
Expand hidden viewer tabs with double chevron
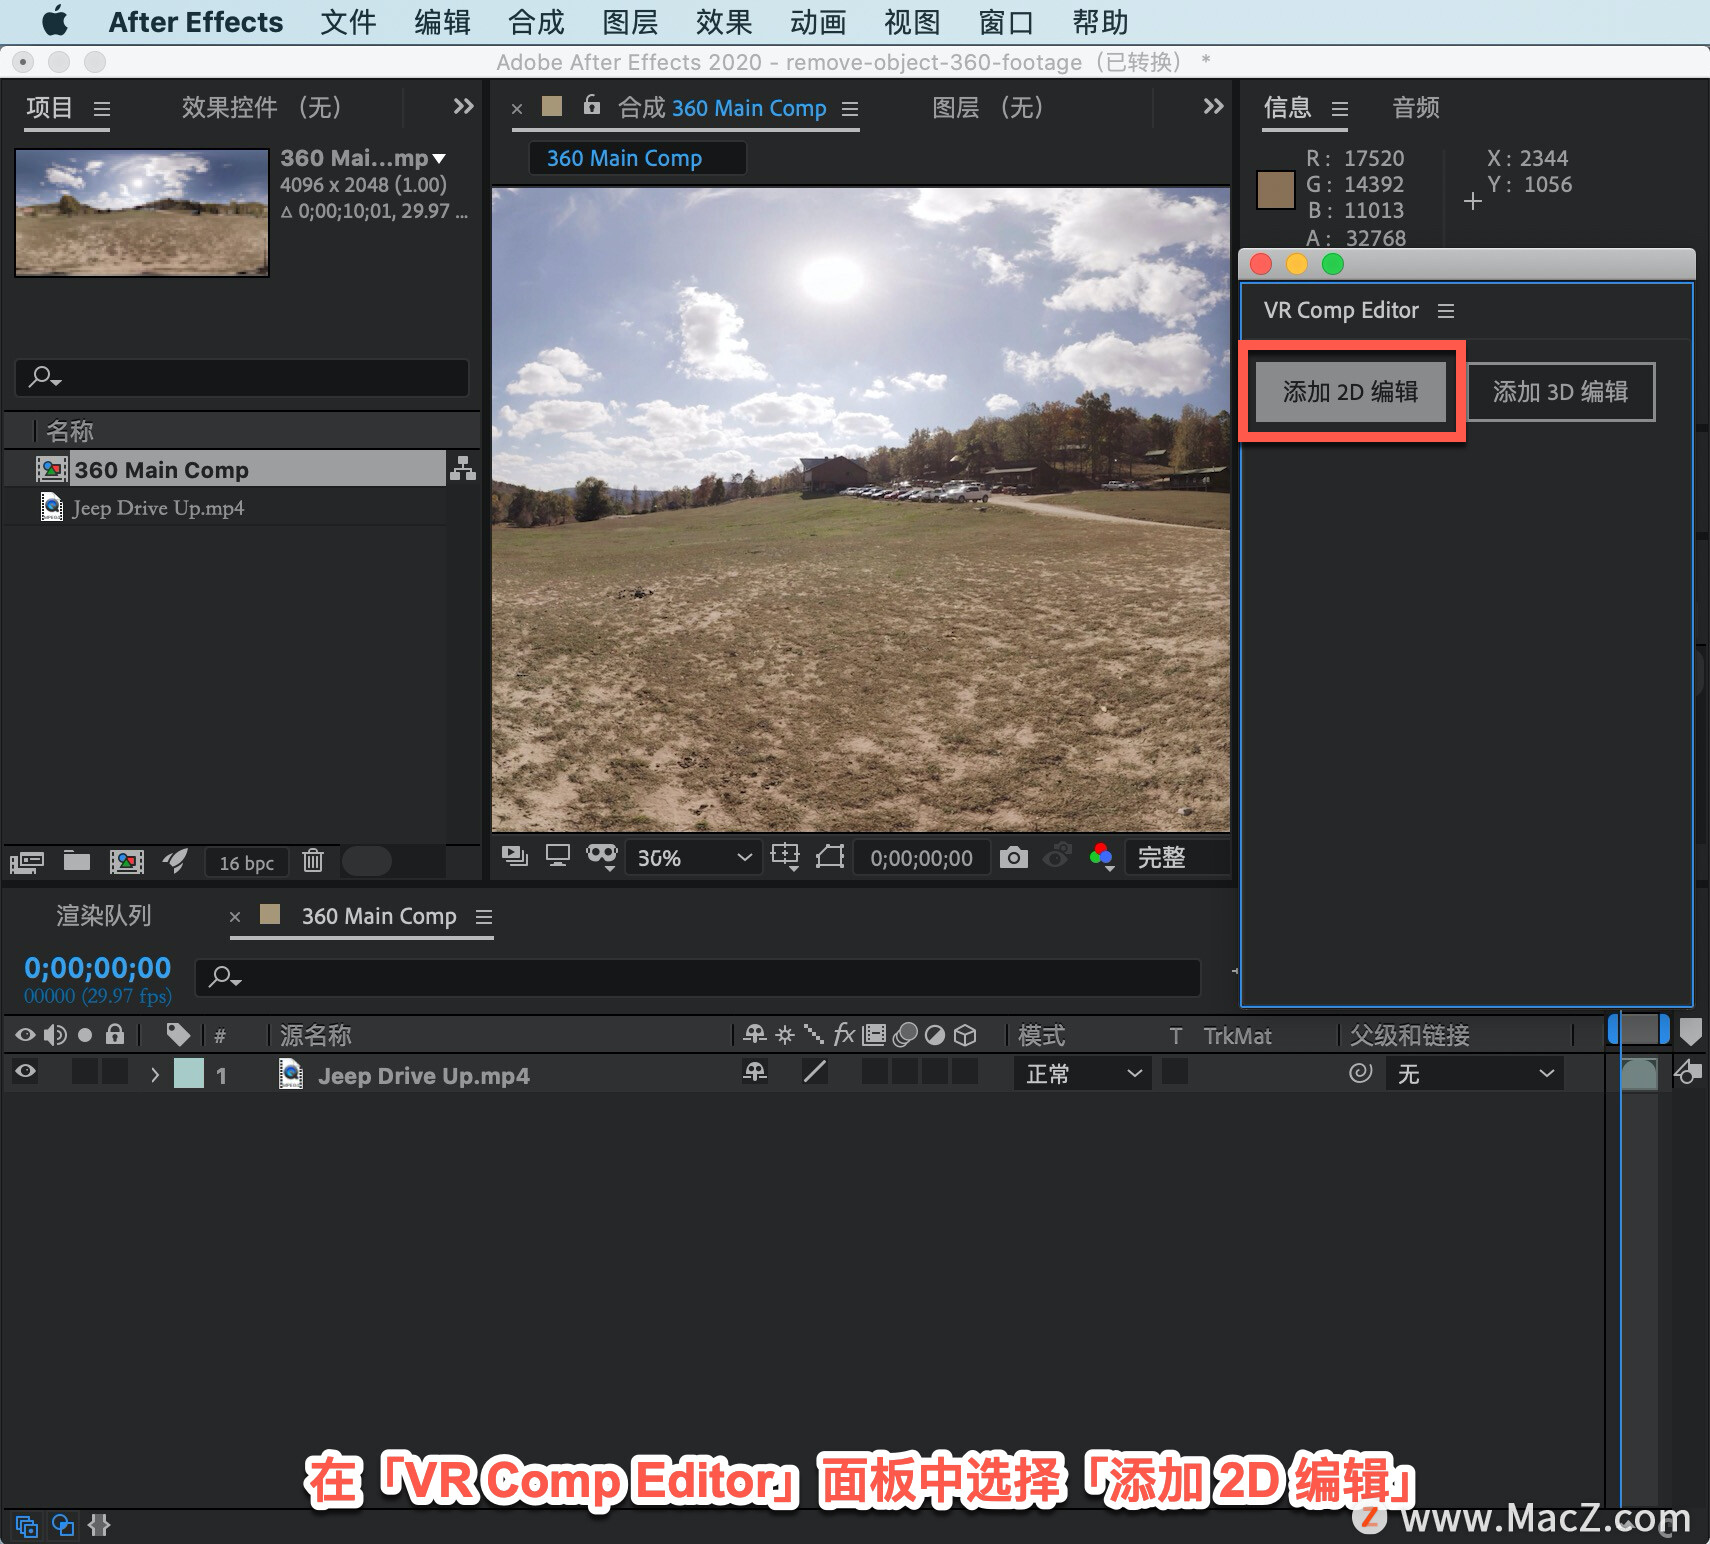tap(1213, 106)
